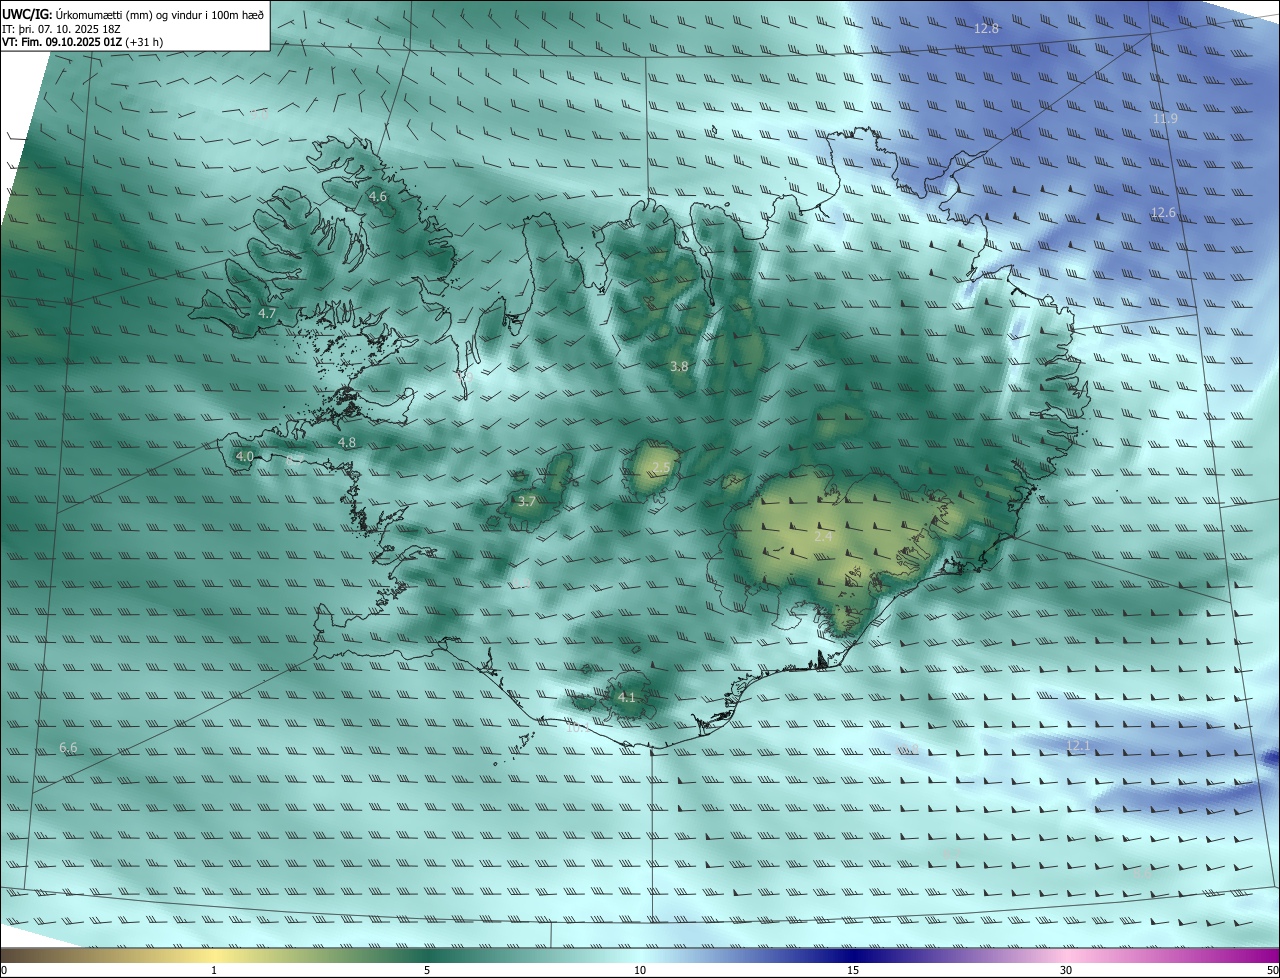Click the 4.7 value label on the map
Screen dimensions: 1280x978
pos(267,314)
